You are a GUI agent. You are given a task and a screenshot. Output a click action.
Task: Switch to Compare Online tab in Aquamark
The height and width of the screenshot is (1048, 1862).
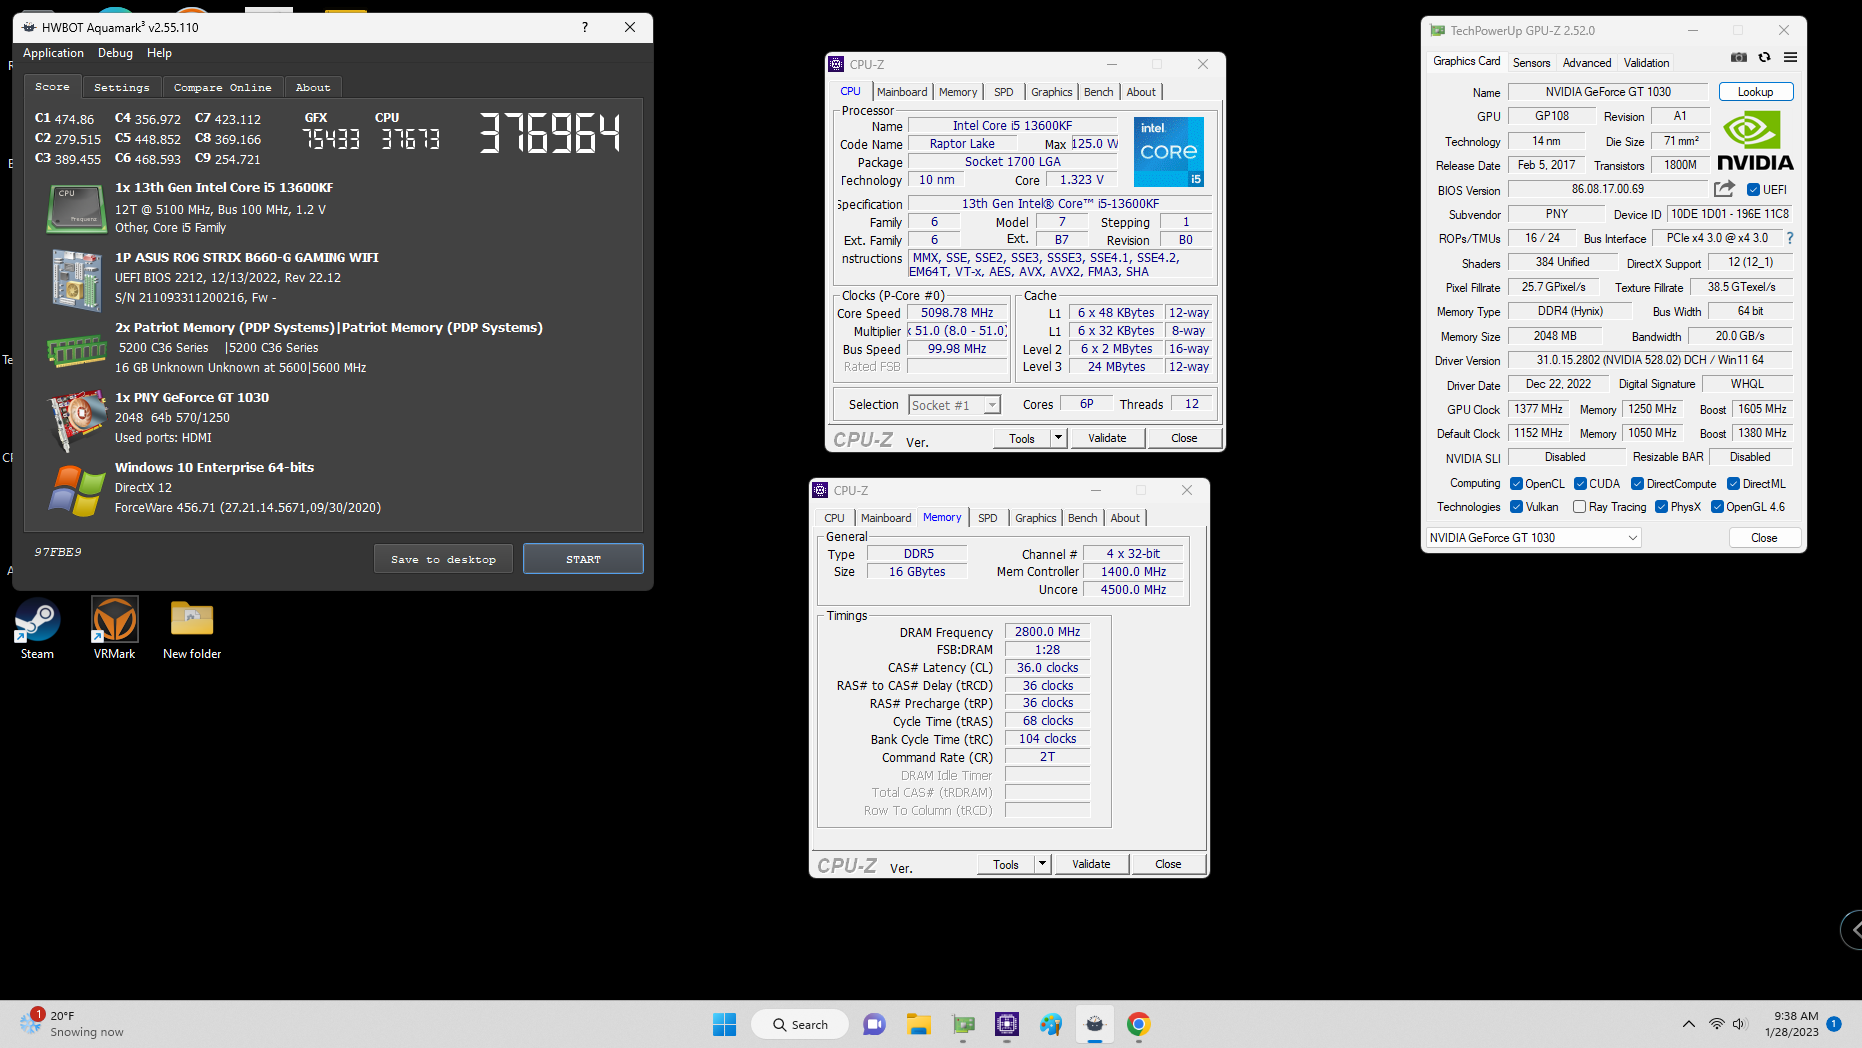[222, 88]
